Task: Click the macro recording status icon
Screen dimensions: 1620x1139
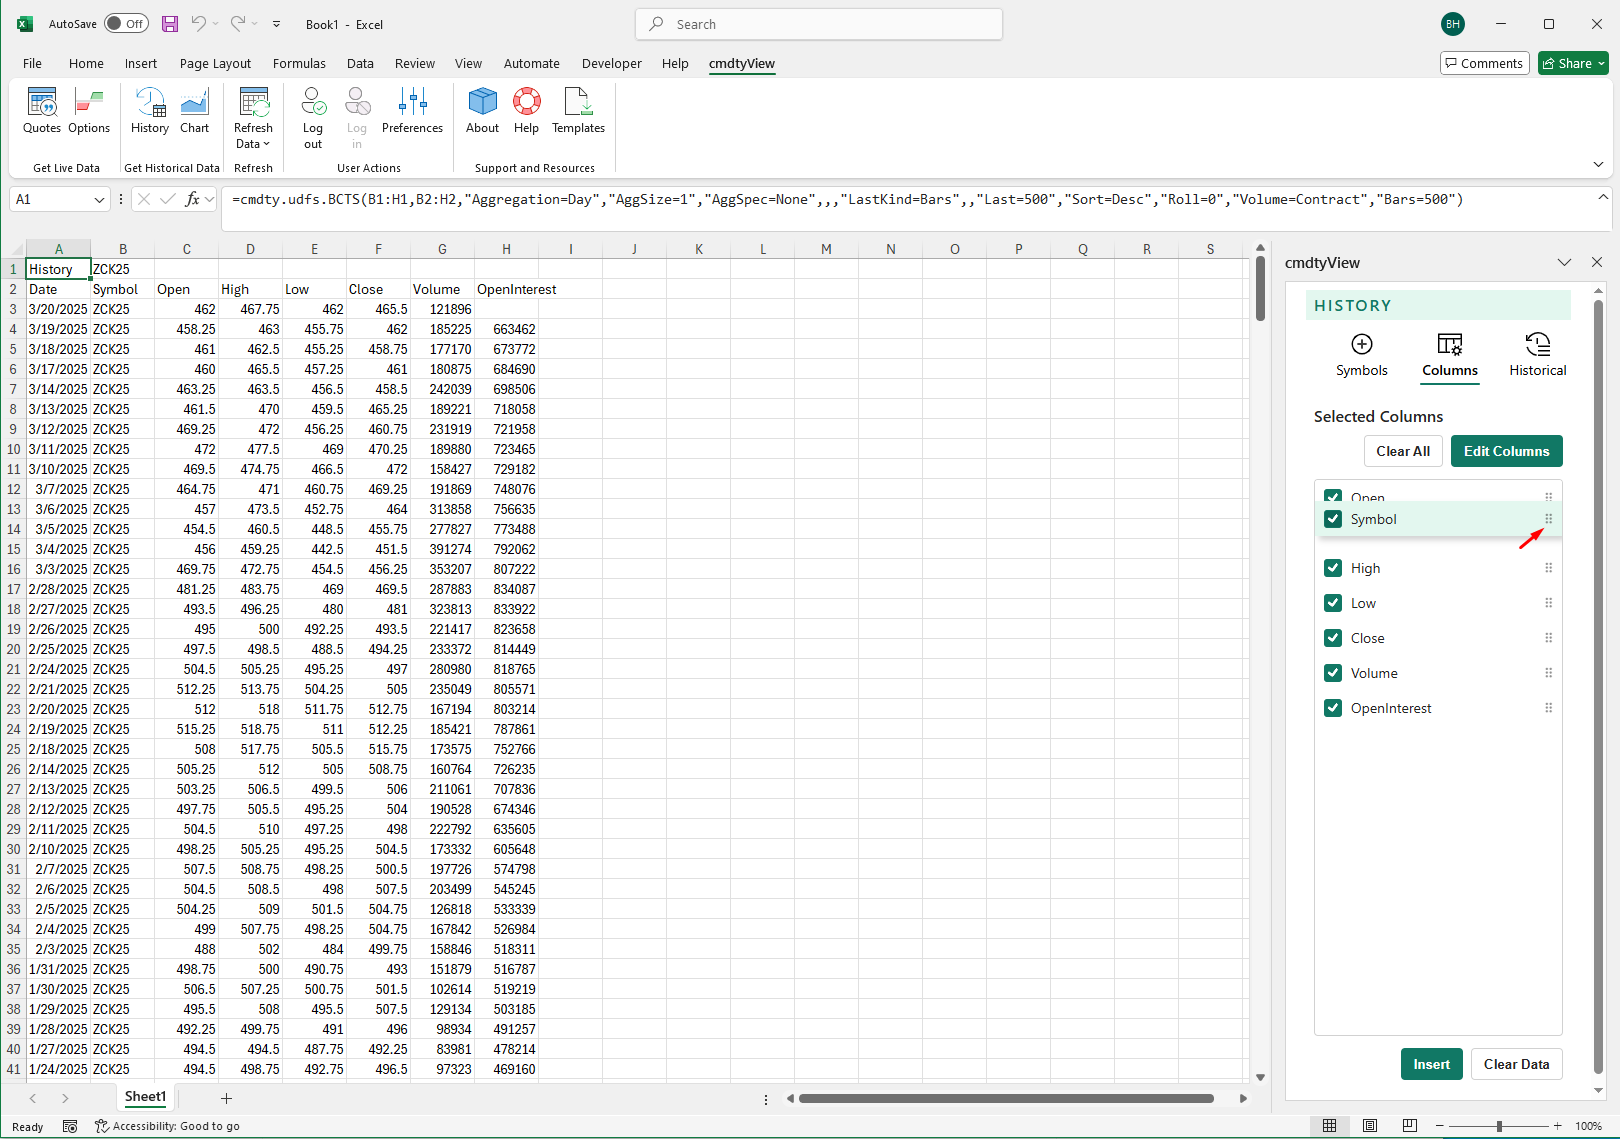Action: [x=70, y=1126]
